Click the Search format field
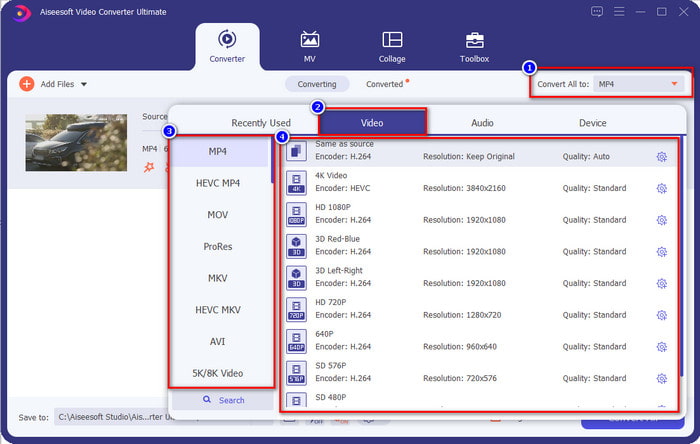Viewport: 700px width, 444px height. point(223,400)
